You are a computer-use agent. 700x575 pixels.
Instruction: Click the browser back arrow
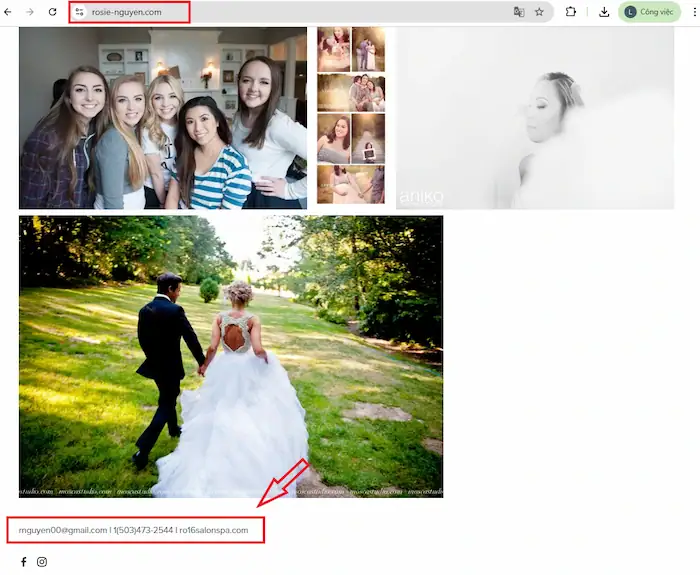click(10, 12)
